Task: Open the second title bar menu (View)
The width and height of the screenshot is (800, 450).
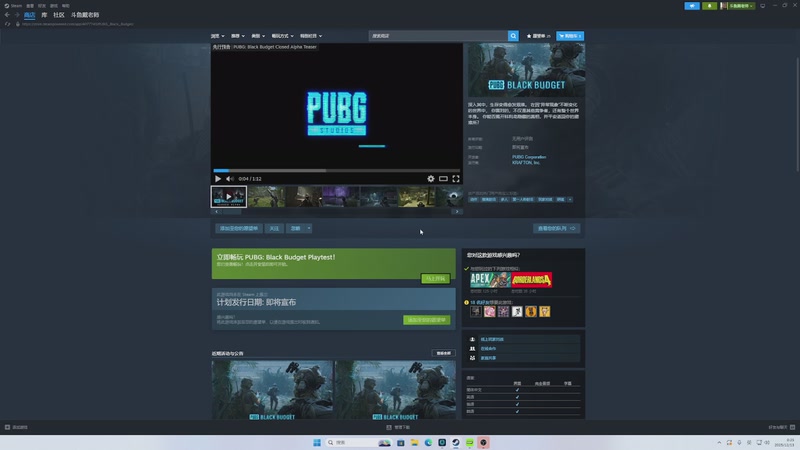Action: (30, 6)
